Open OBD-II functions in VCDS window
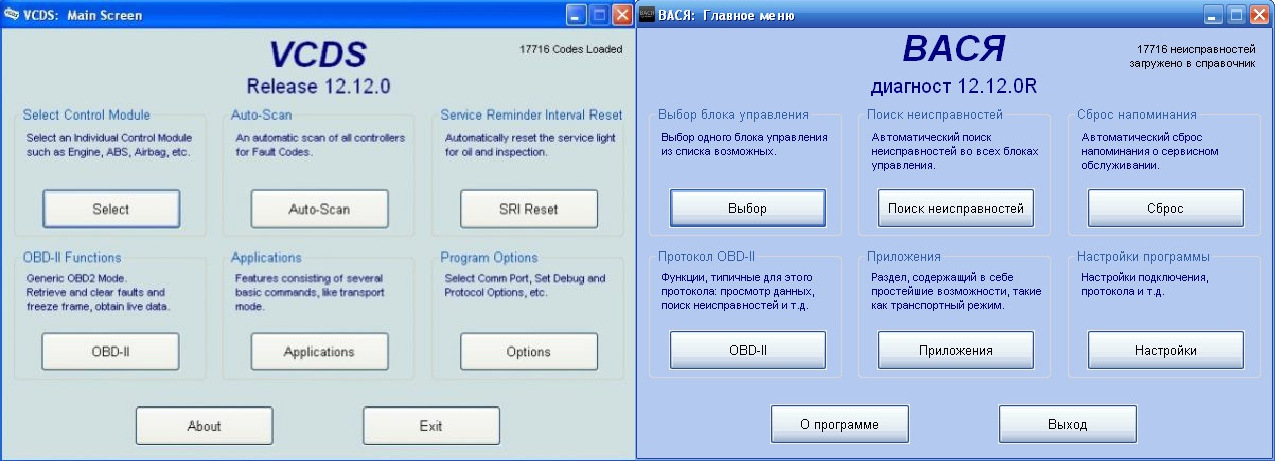The height and width of the screenshot is (461, 1275). [111, 351]
